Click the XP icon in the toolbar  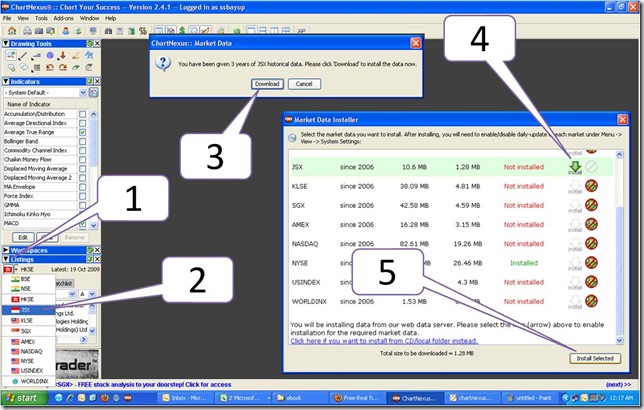point(301,31)
